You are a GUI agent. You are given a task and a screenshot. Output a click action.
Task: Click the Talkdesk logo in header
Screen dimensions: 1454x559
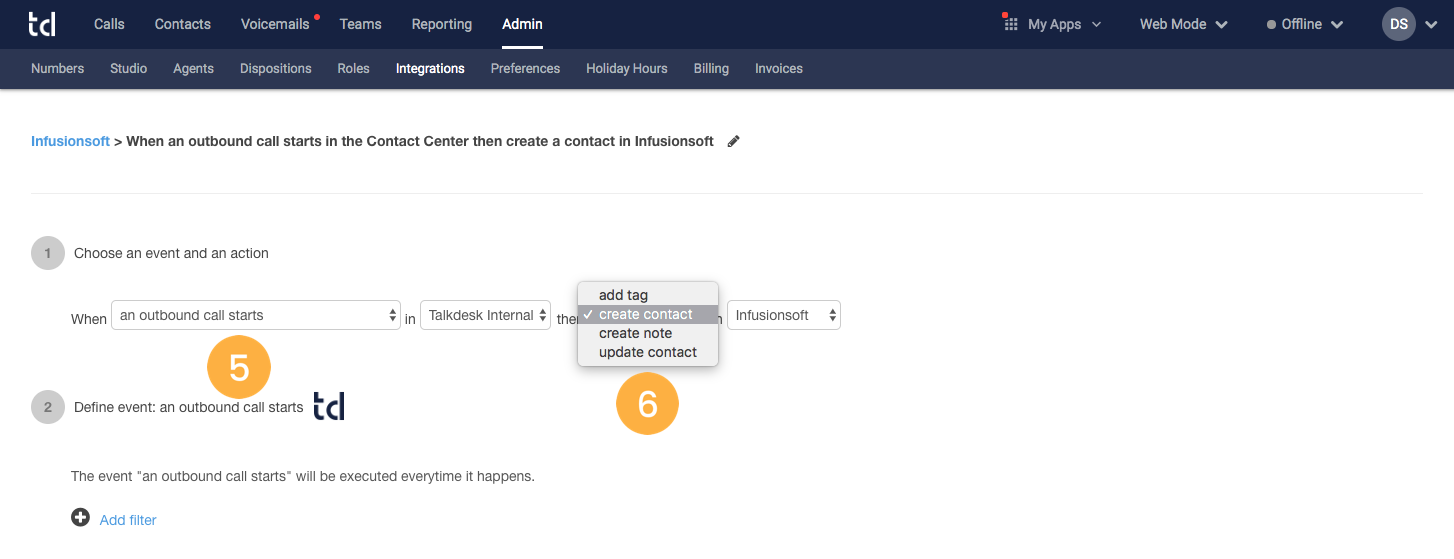[43, 24]
